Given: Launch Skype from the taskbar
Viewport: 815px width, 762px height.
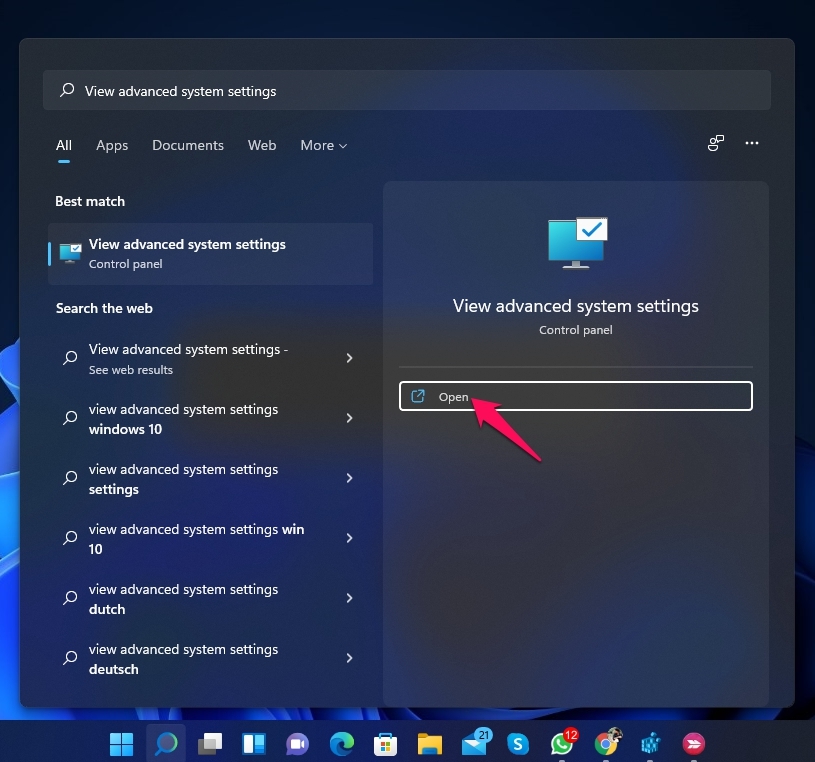Looking at the screenshot, I should [517, 744].
